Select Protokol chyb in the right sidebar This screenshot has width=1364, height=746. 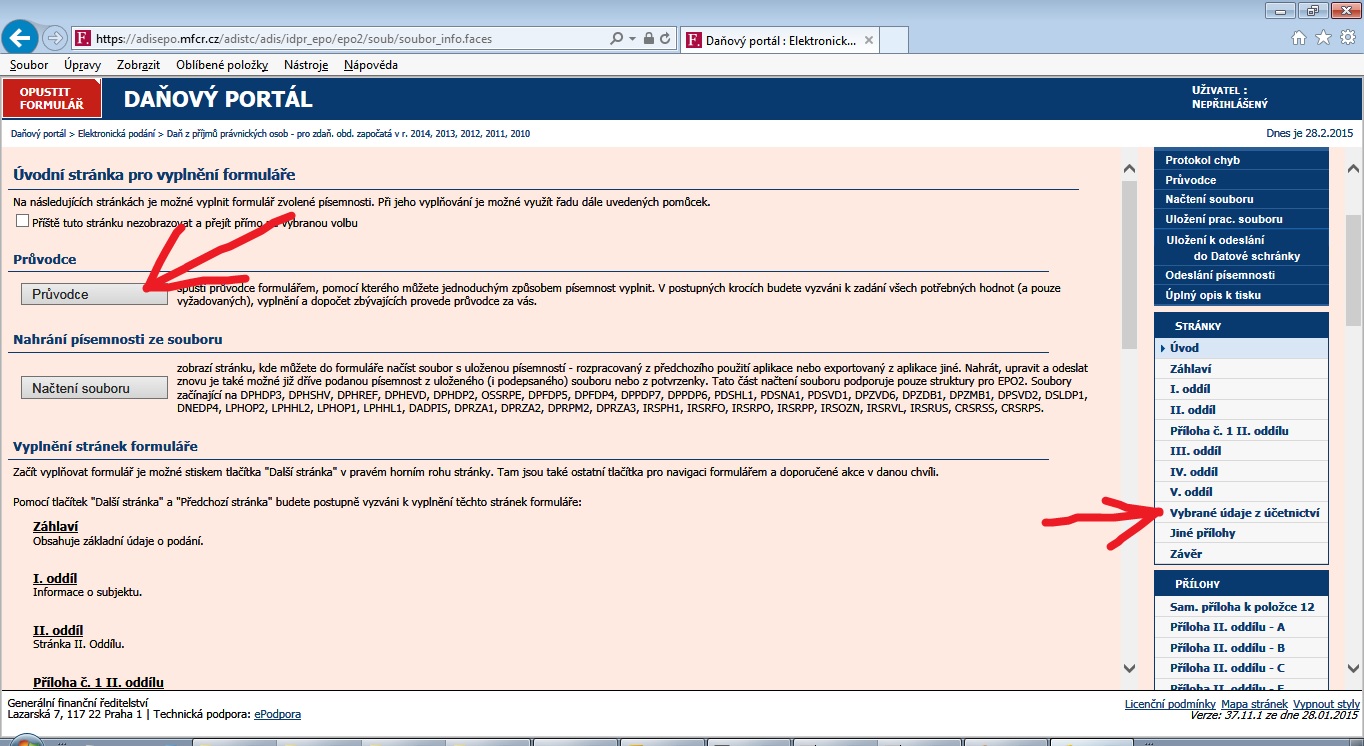[1202, 160]
